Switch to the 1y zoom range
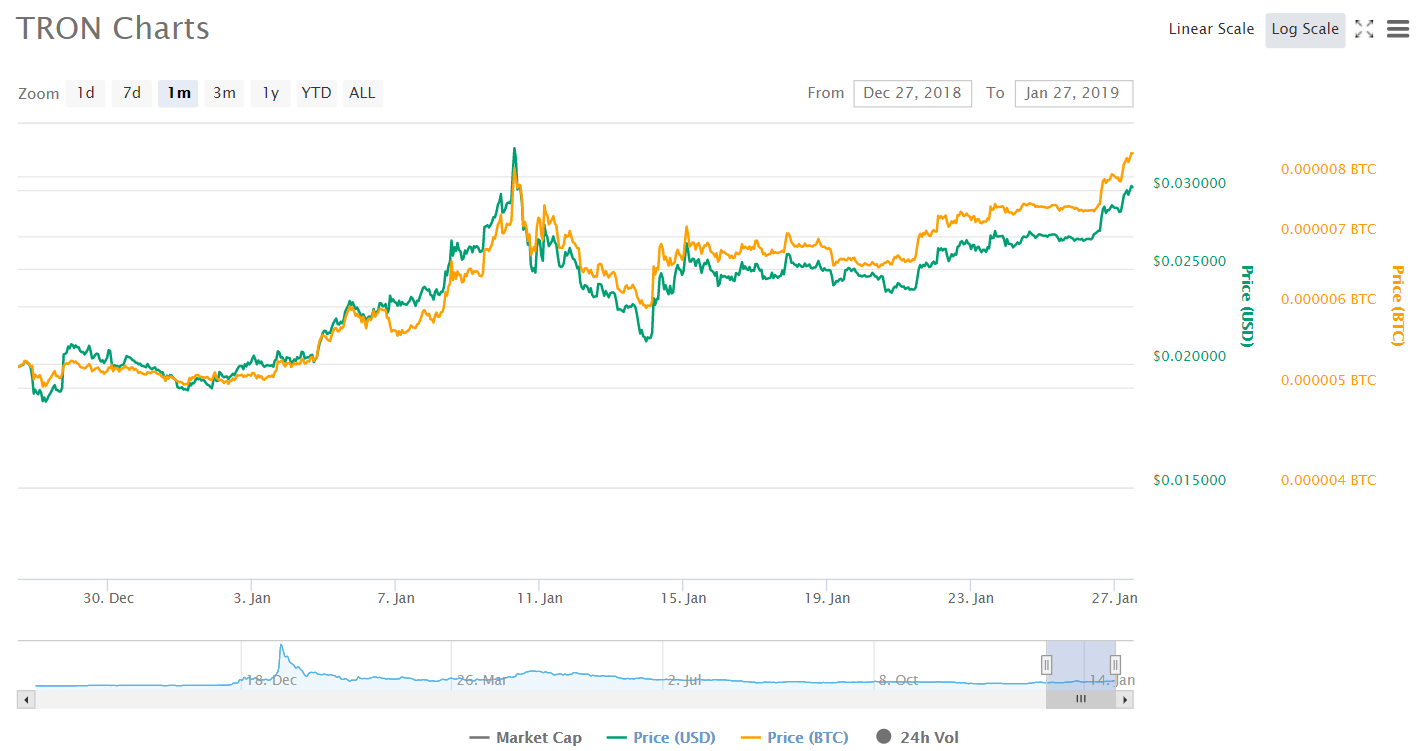This screenshot has height=751, width=1426. pyautogui.click(x=270, y=93)
